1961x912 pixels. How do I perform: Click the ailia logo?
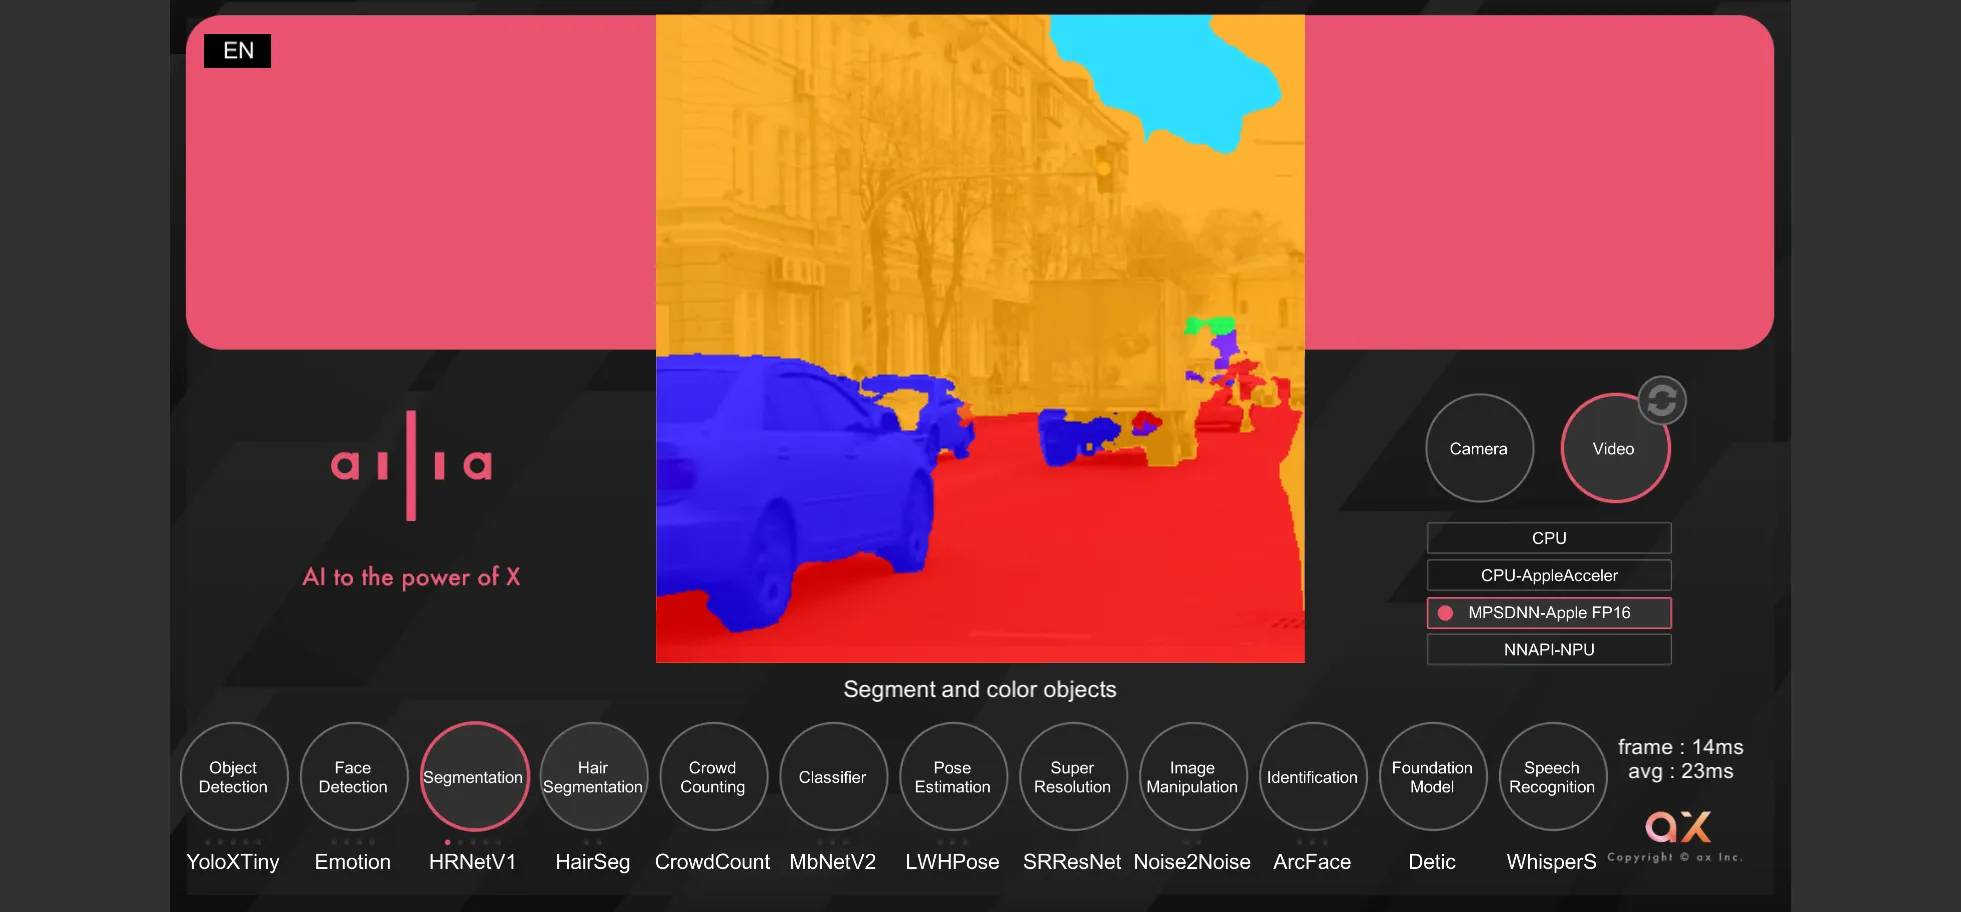click(x=411, y=465)
